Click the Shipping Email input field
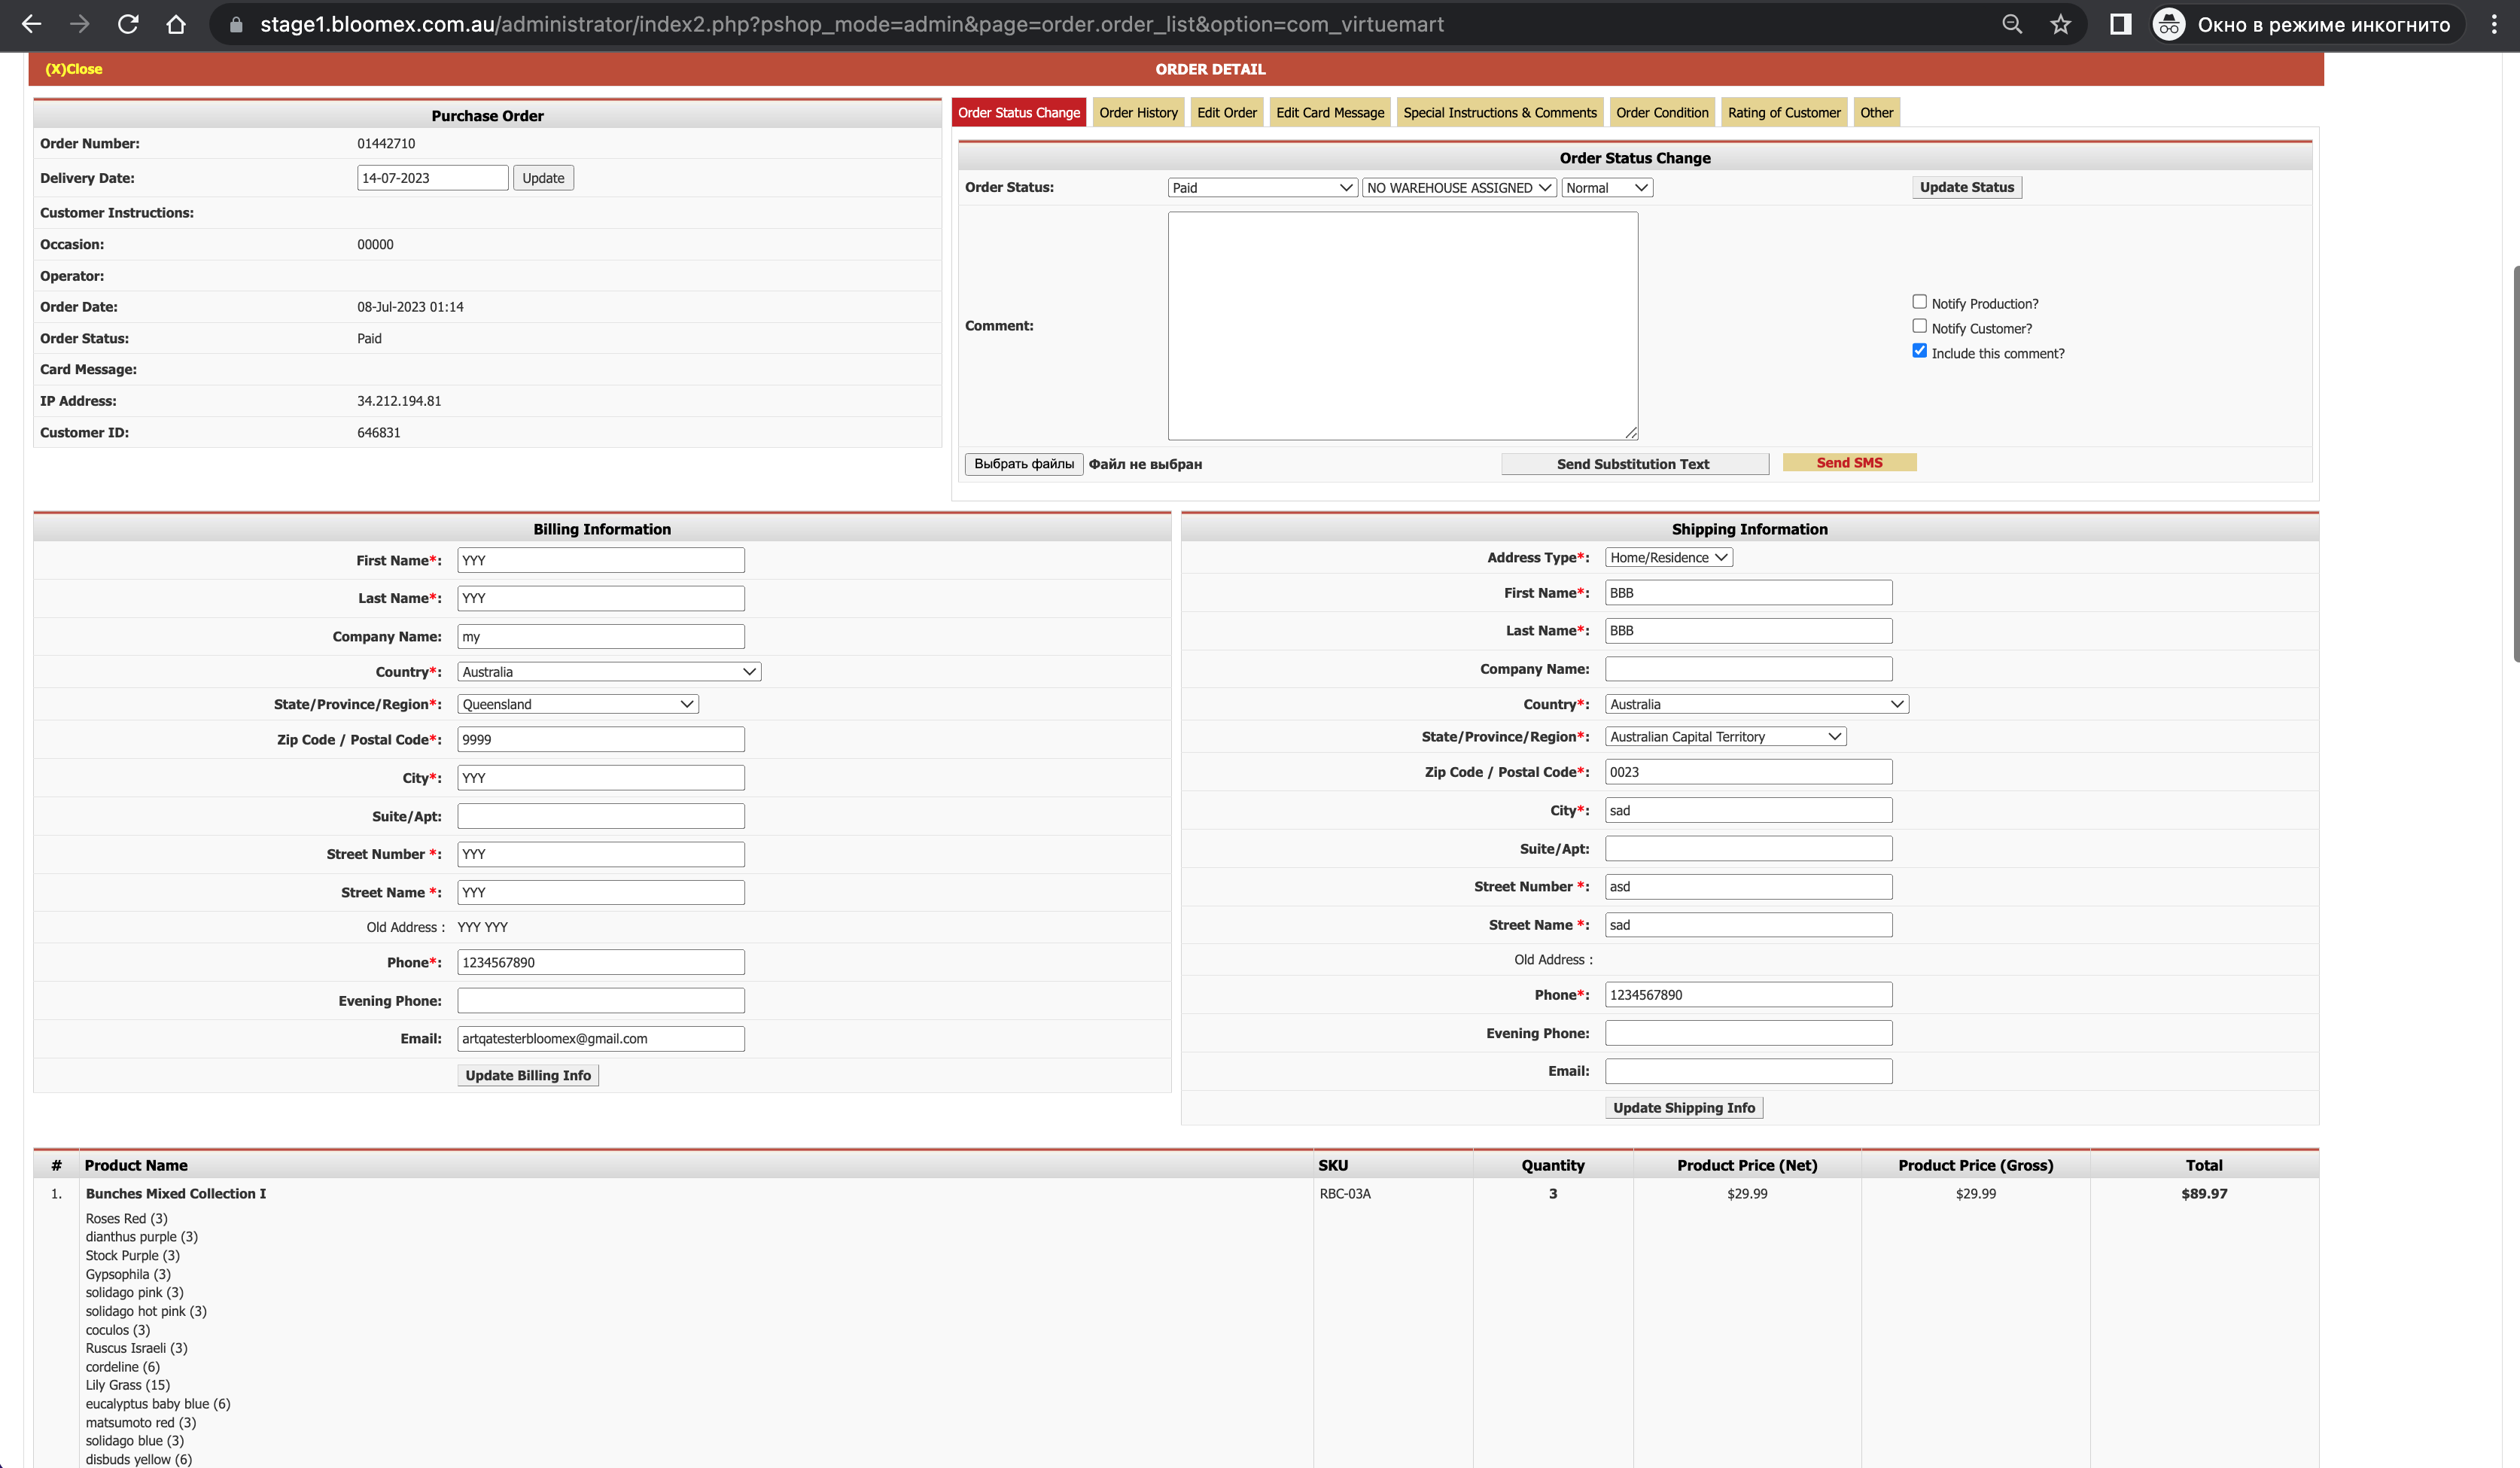The image size is (2520, 1468). tap(1749, 1071)
